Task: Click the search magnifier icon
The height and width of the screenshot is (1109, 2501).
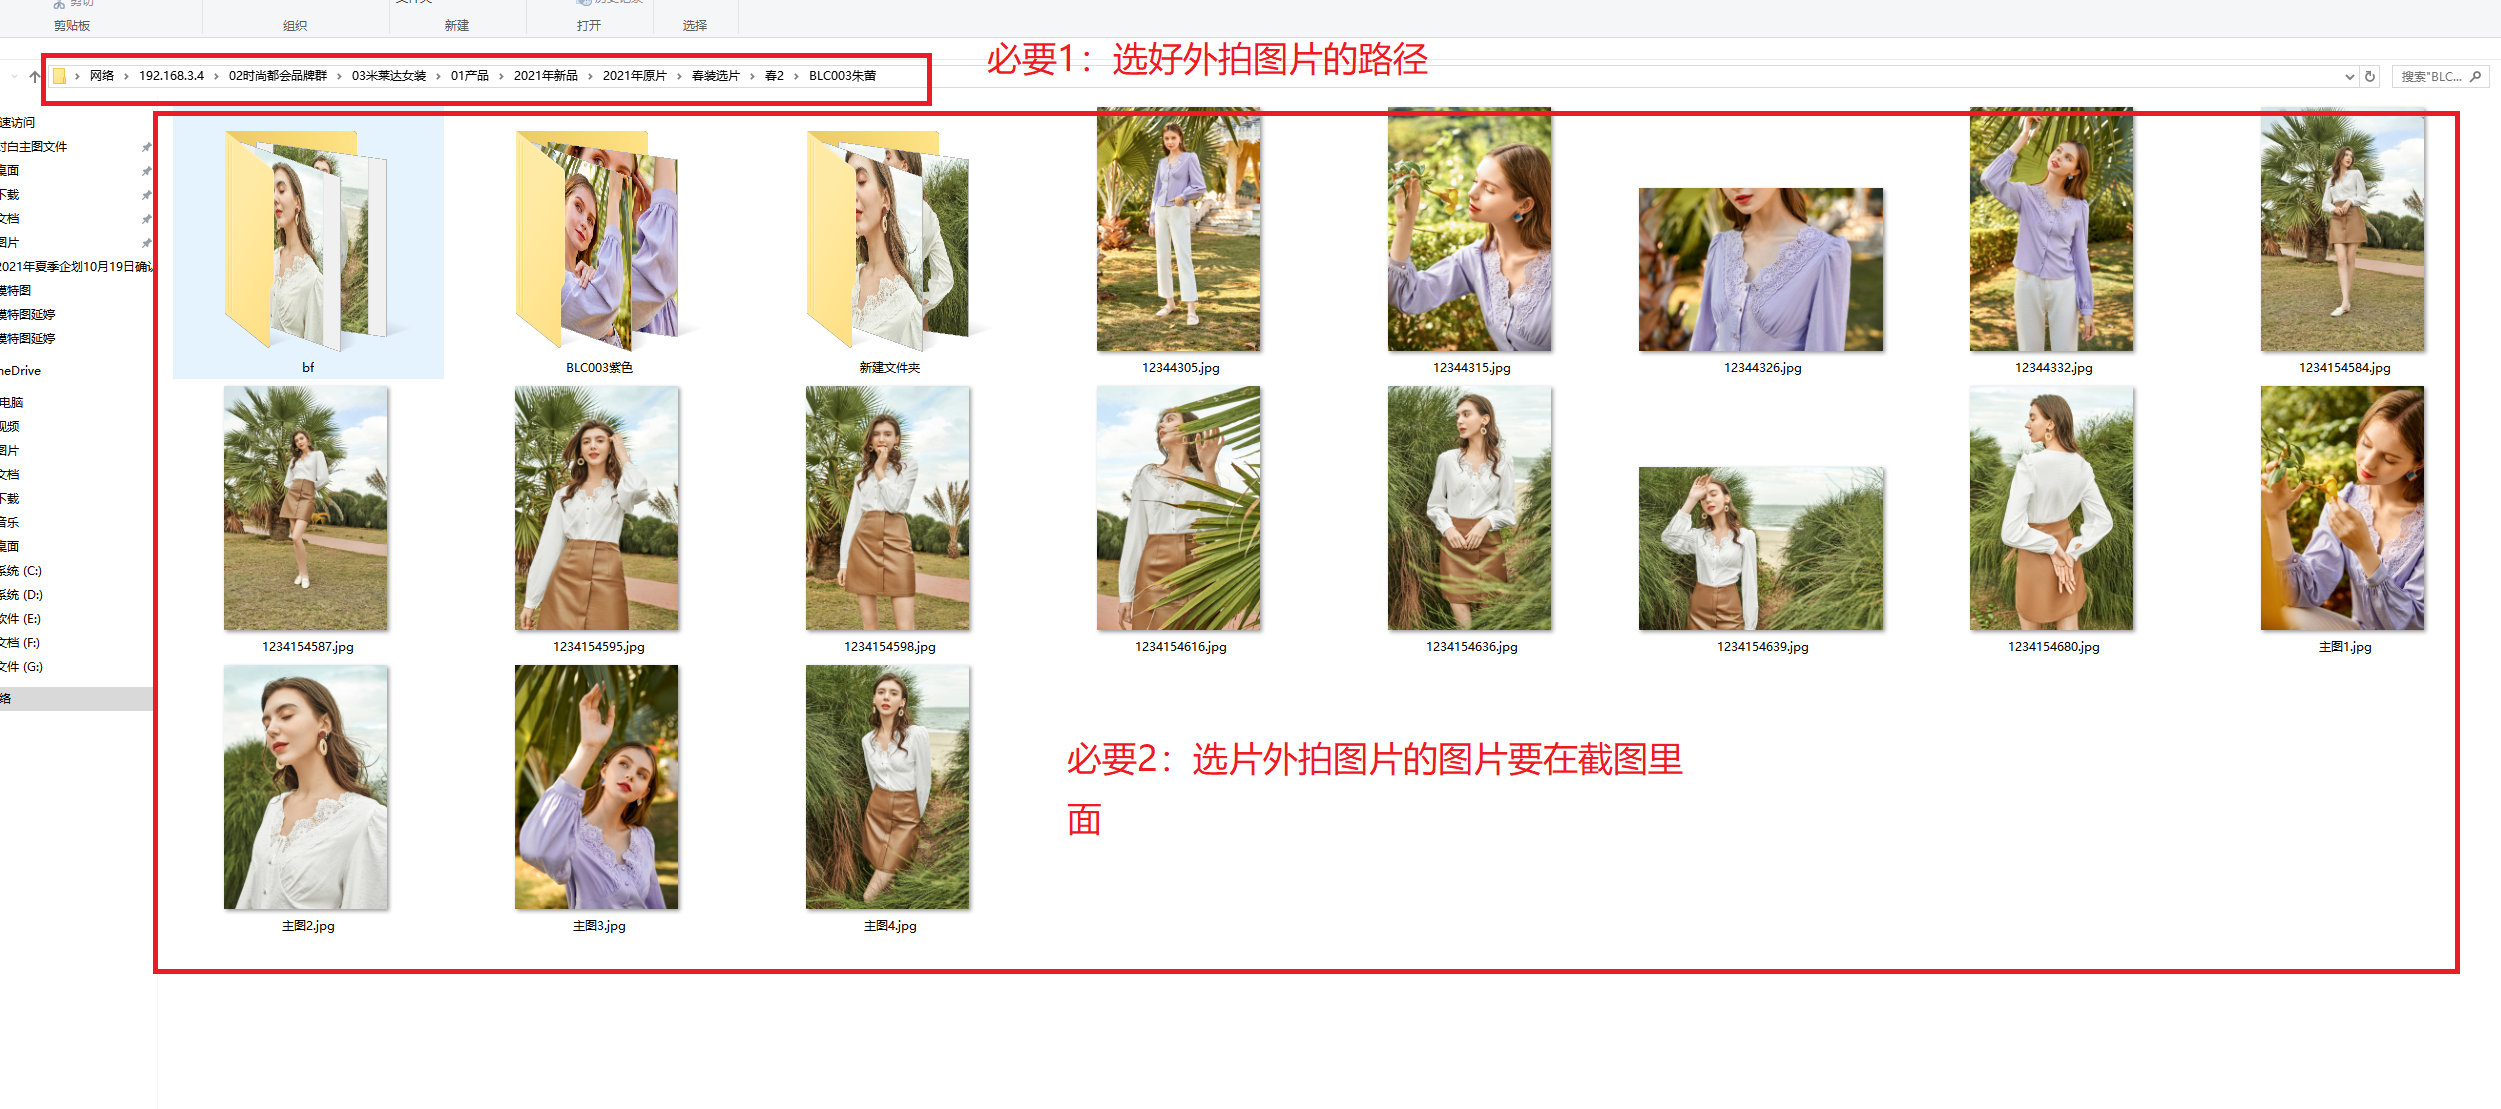Action: (x=2475, y=76)
